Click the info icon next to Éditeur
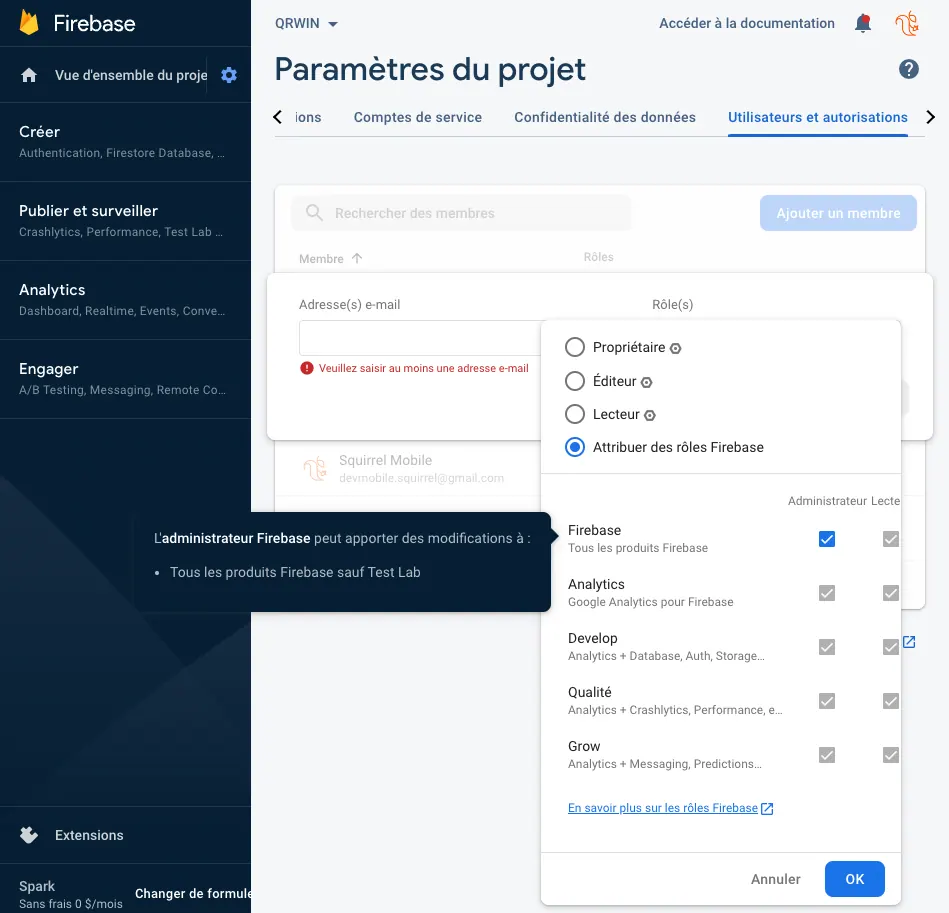This screenshot has height=913, width=949. click(646, 382)
